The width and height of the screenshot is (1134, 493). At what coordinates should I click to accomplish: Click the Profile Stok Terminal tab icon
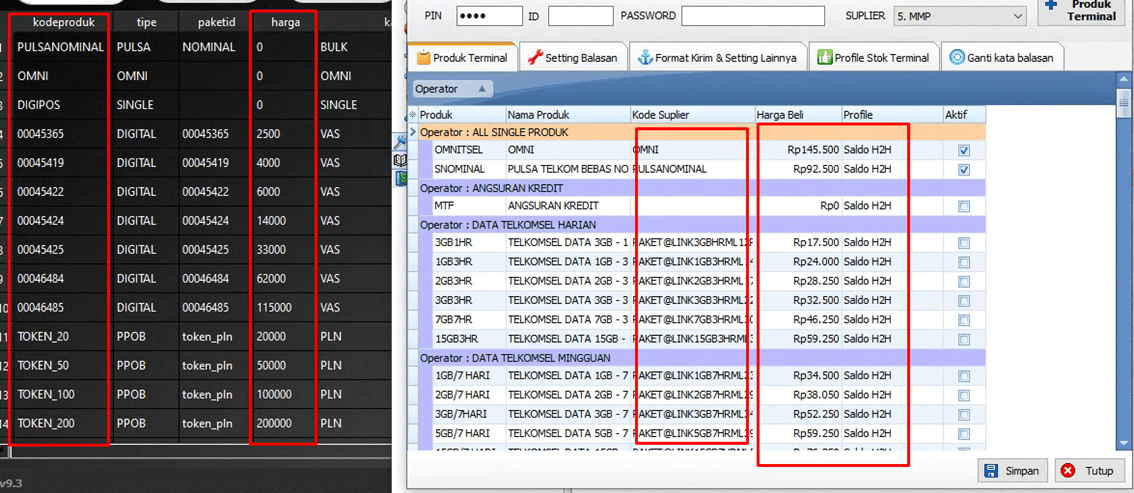pyautogui.click(x=824, y=58)
